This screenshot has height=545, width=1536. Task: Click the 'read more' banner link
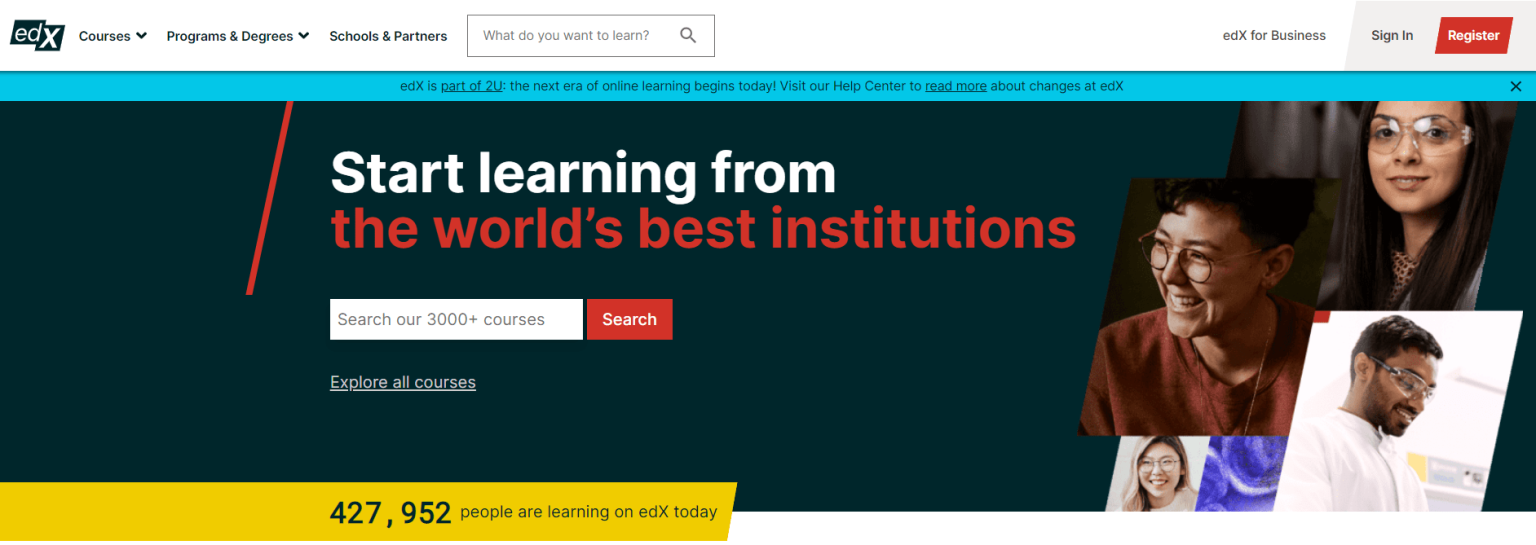click(x=955, y=87)
